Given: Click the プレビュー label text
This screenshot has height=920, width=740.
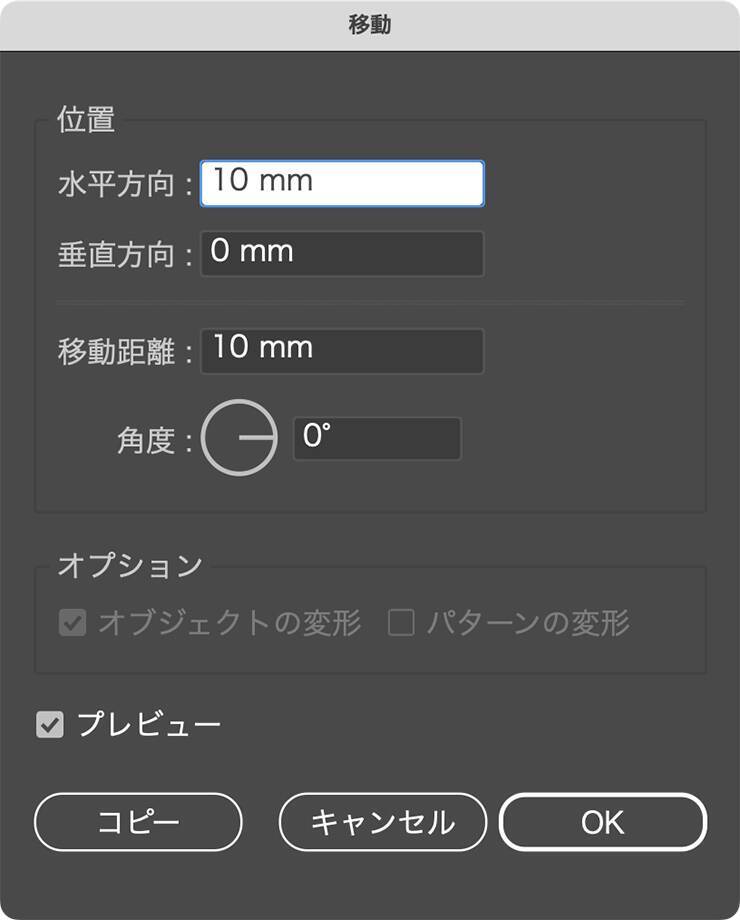Looking at the screenshot, I should point(149,725).
